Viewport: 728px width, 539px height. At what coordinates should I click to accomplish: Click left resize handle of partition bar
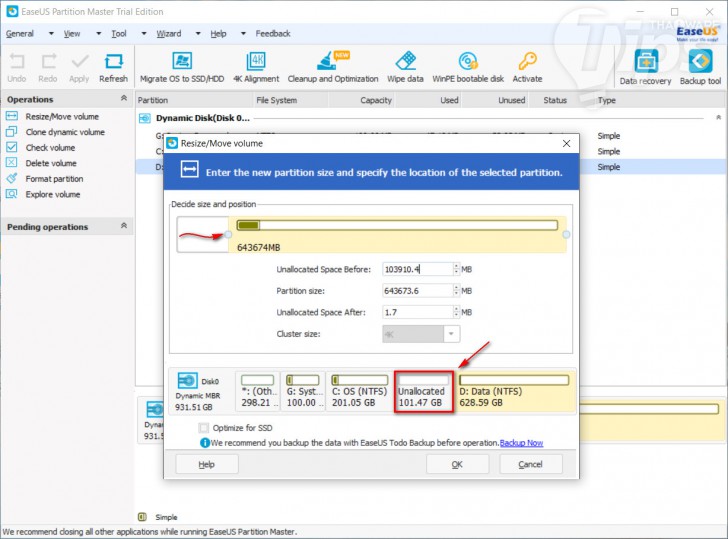pos(228,234)
